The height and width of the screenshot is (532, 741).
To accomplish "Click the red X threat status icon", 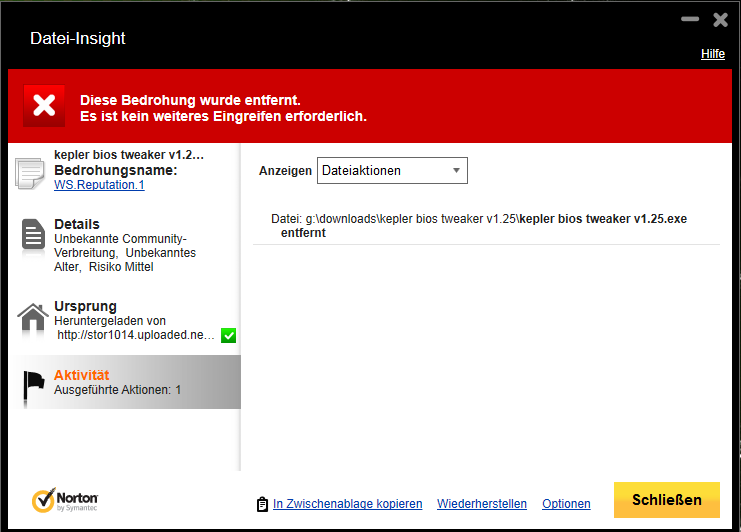I will (x=44, y=105).
